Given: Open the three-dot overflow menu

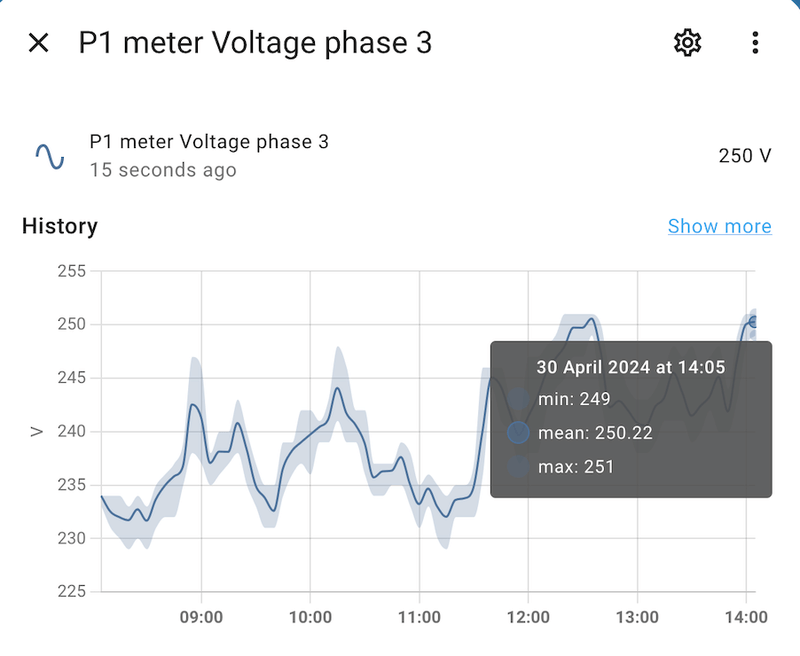Looking at the screenshot, I should (755, 43).
